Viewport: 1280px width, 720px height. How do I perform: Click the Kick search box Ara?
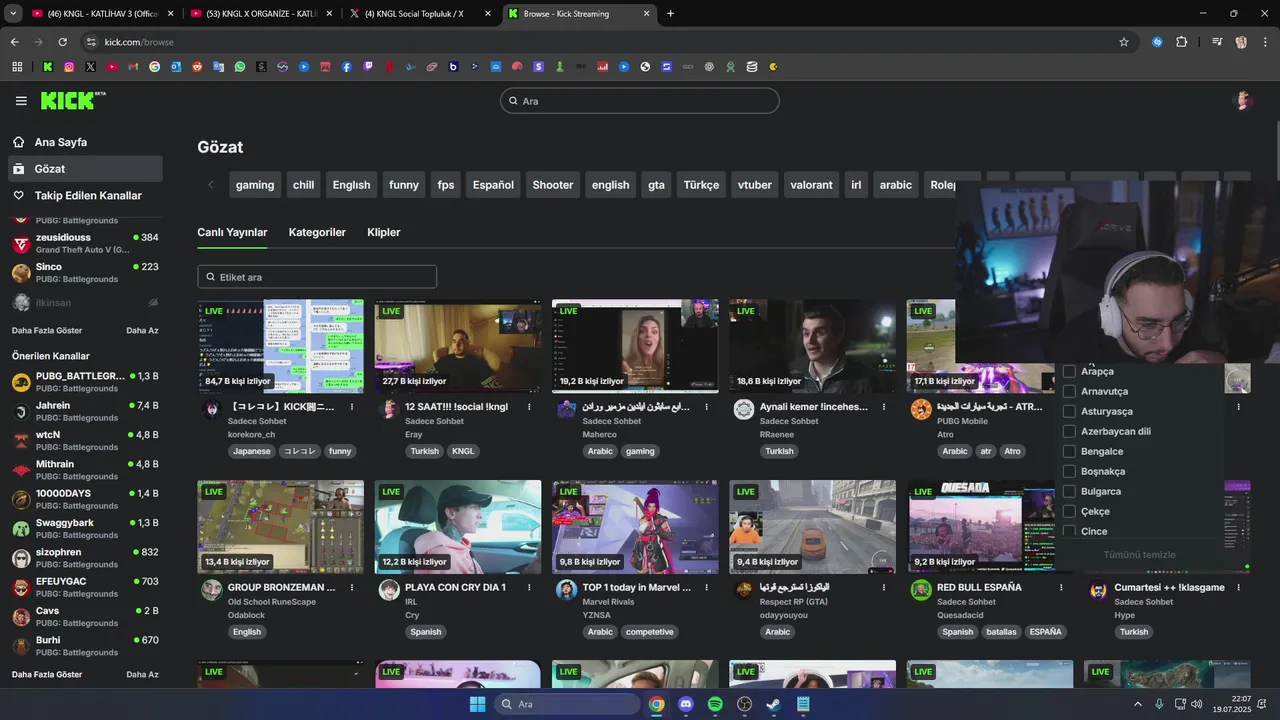[640, 101]
